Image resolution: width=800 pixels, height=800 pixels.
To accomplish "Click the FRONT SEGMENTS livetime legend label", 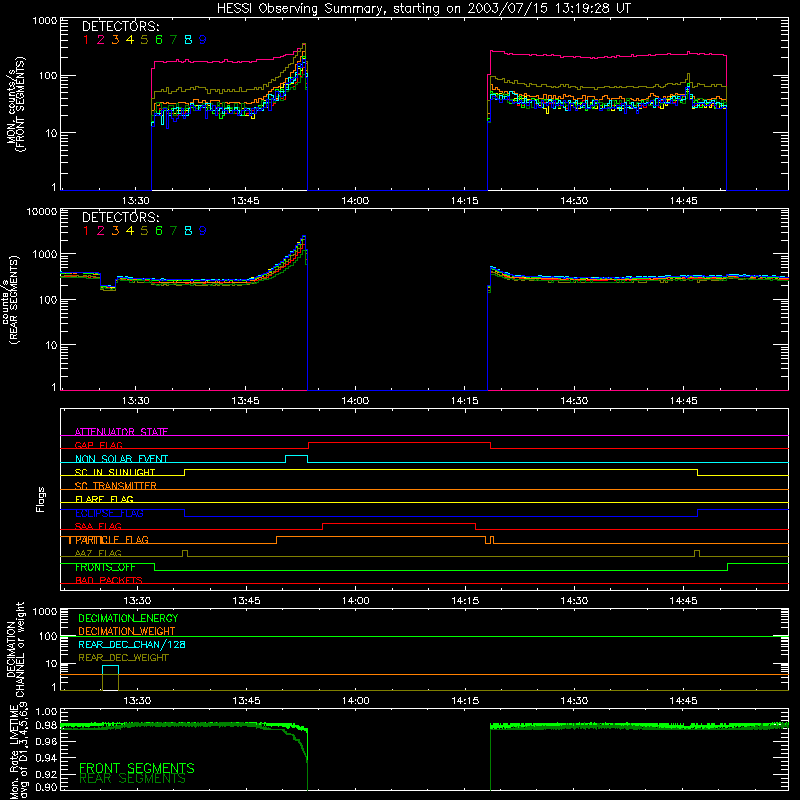I will tap(137, 768).
